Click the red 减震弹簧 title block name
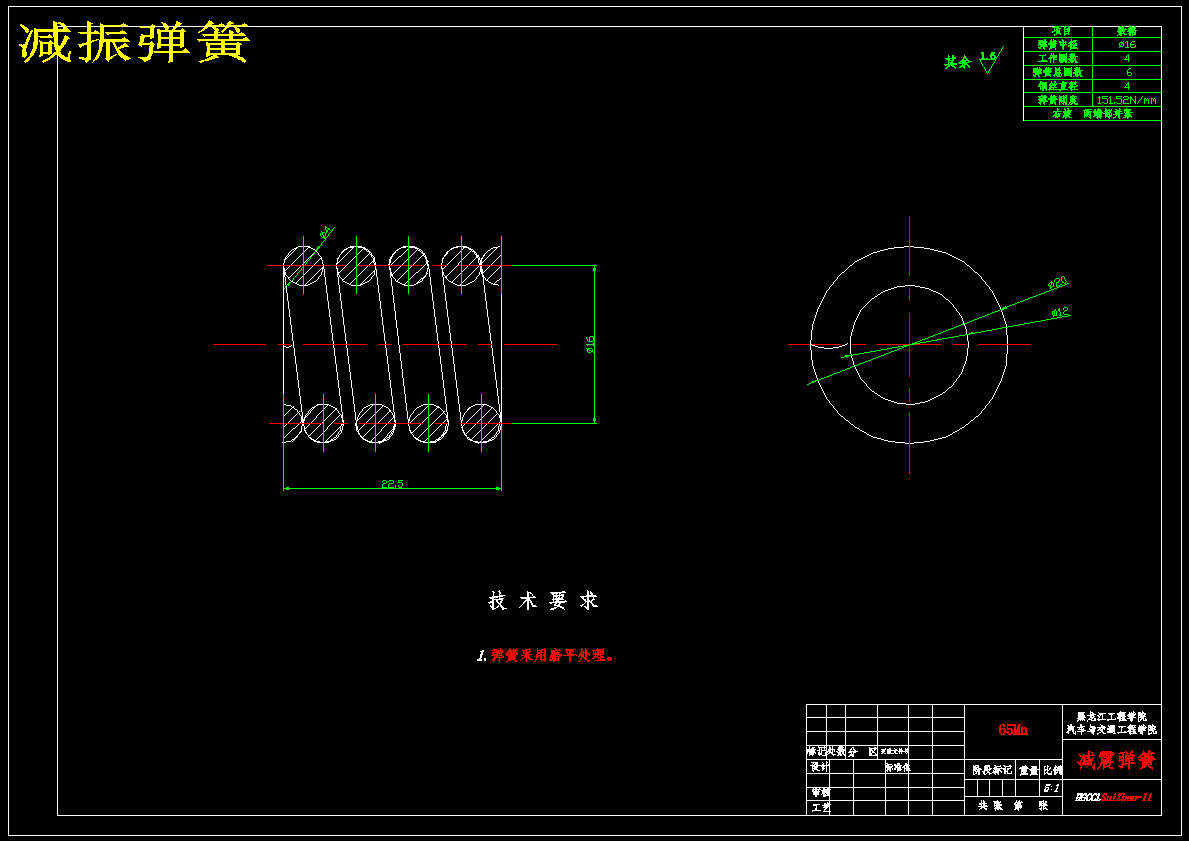1189x841 pixels. [1116, 760]
